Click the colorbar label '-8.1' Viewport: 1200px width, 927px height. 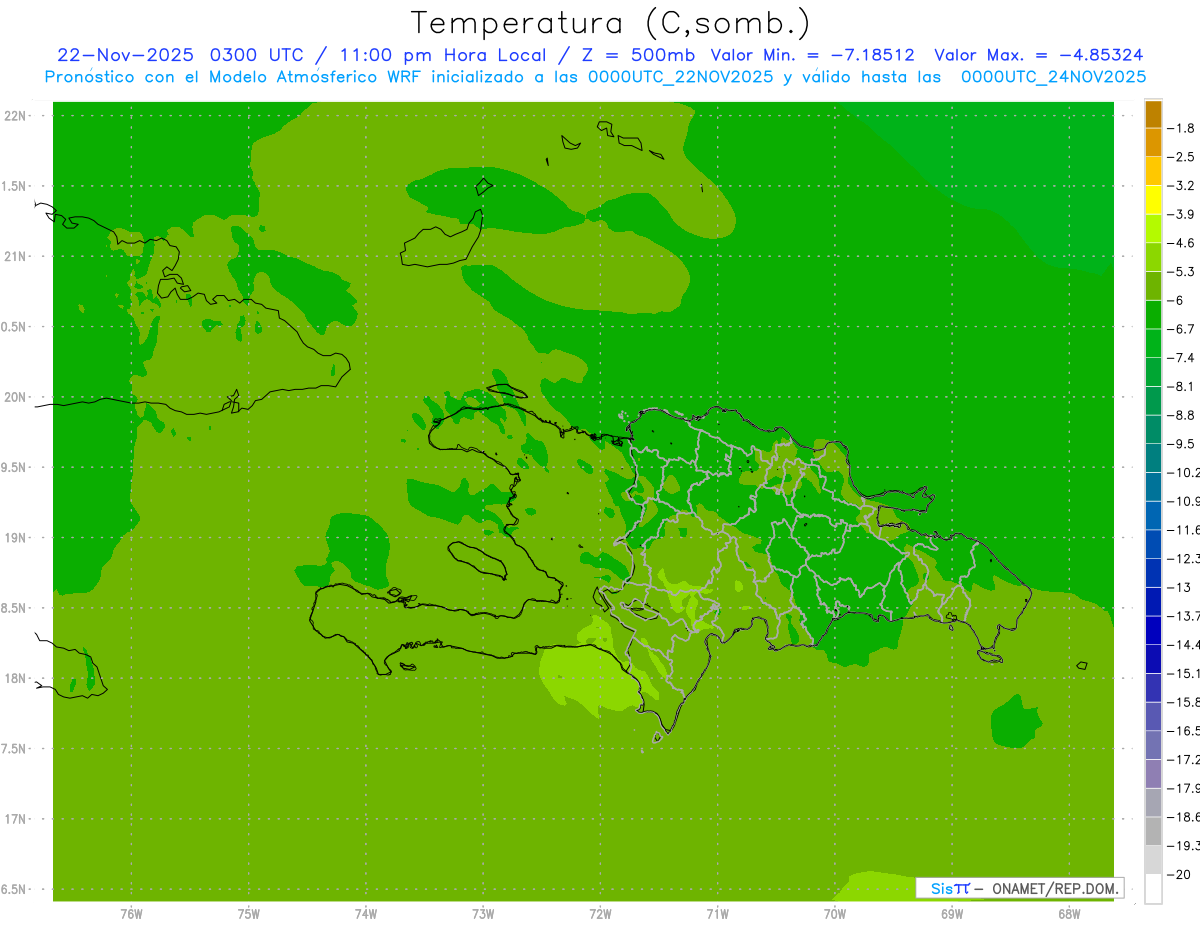pyautogui.click(x=1181, y=387)
